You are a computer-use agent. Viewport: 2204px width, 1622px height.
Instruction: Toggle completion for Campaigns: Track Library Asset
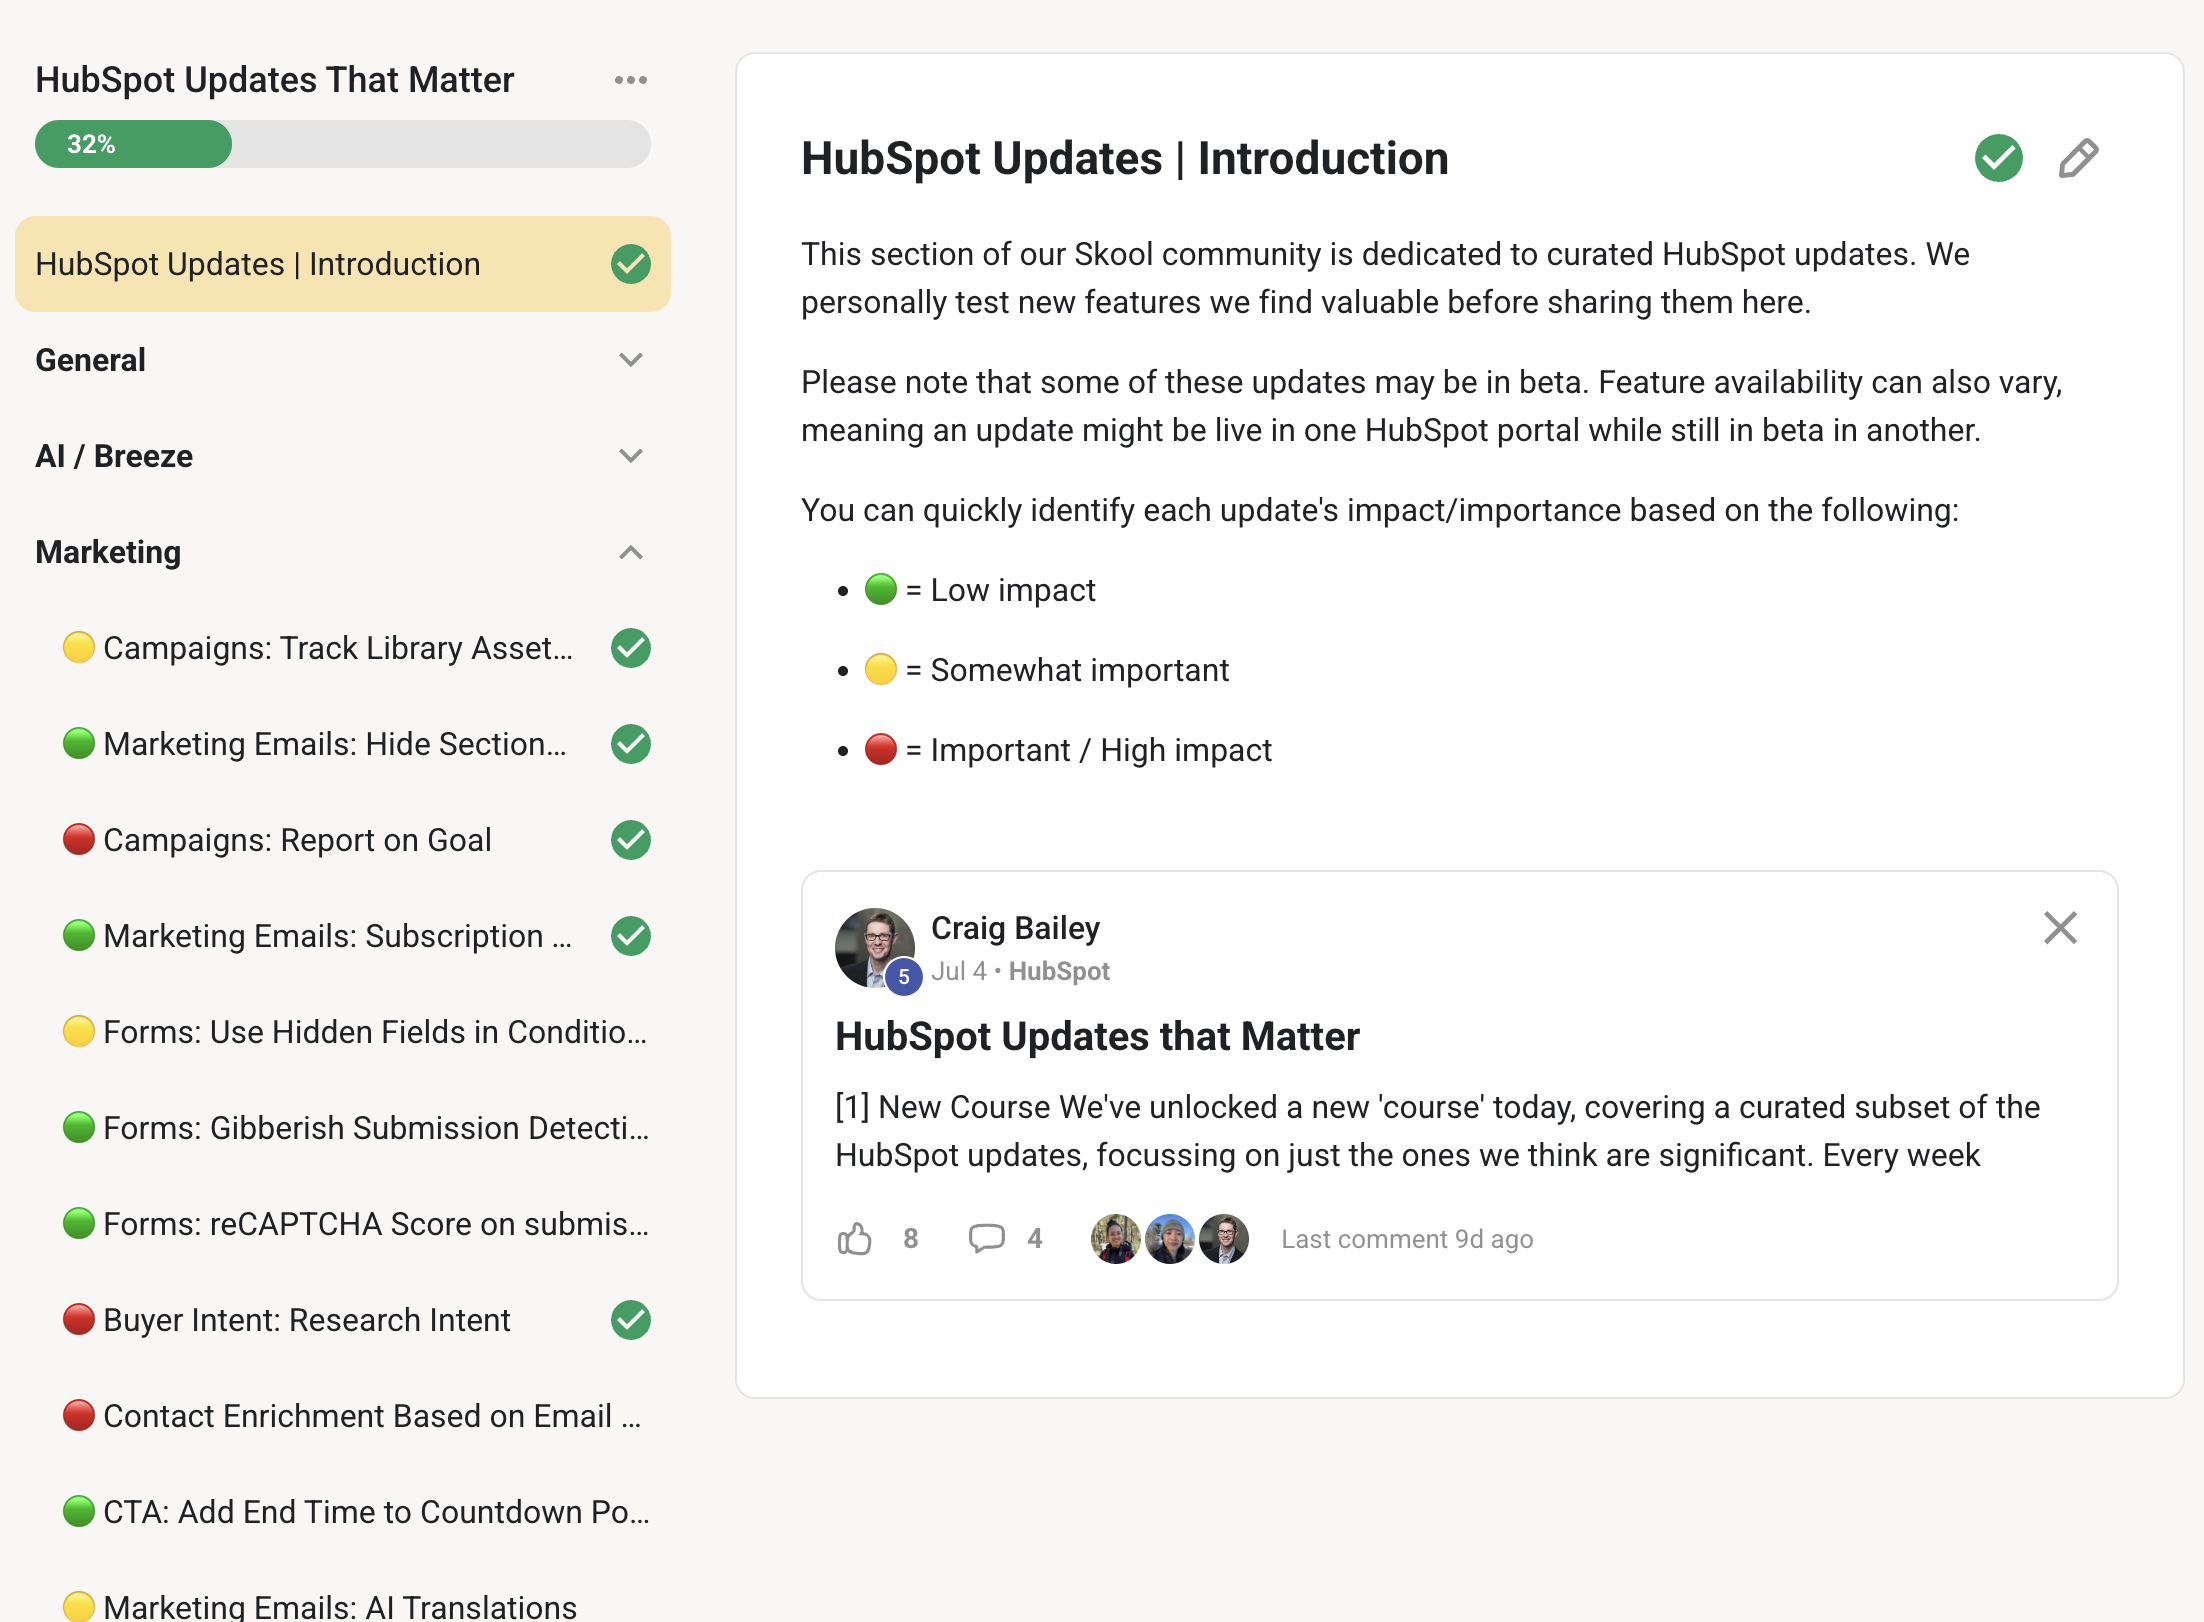pyautogui.click(x=631, y=648)
